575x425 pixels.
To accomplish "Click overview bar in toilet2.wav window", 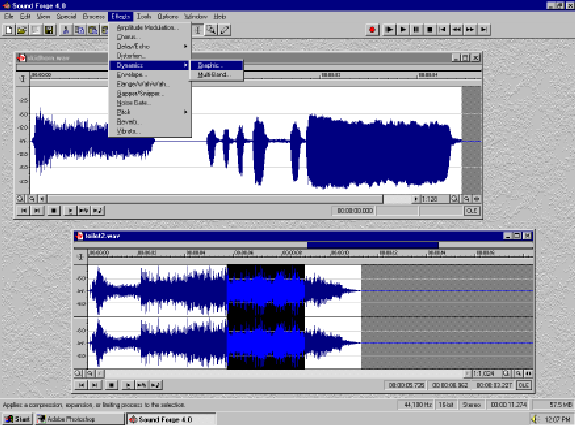I will 303,245.
